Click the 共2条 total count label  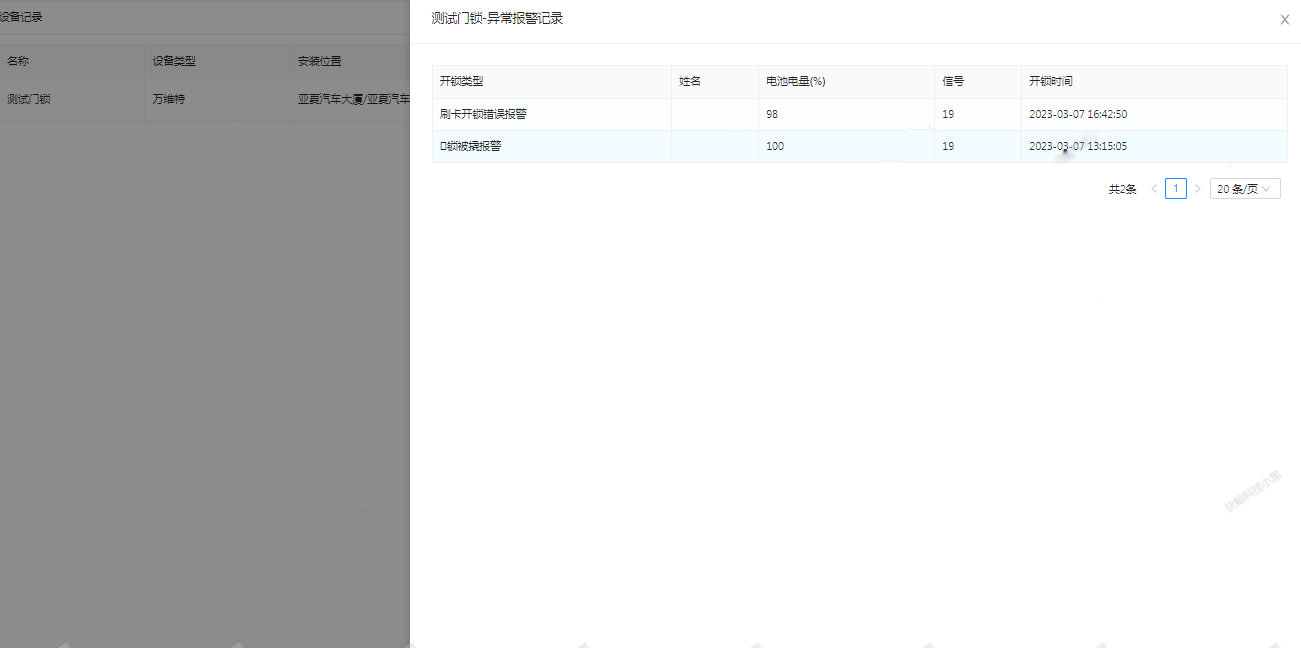(1122, 189)
